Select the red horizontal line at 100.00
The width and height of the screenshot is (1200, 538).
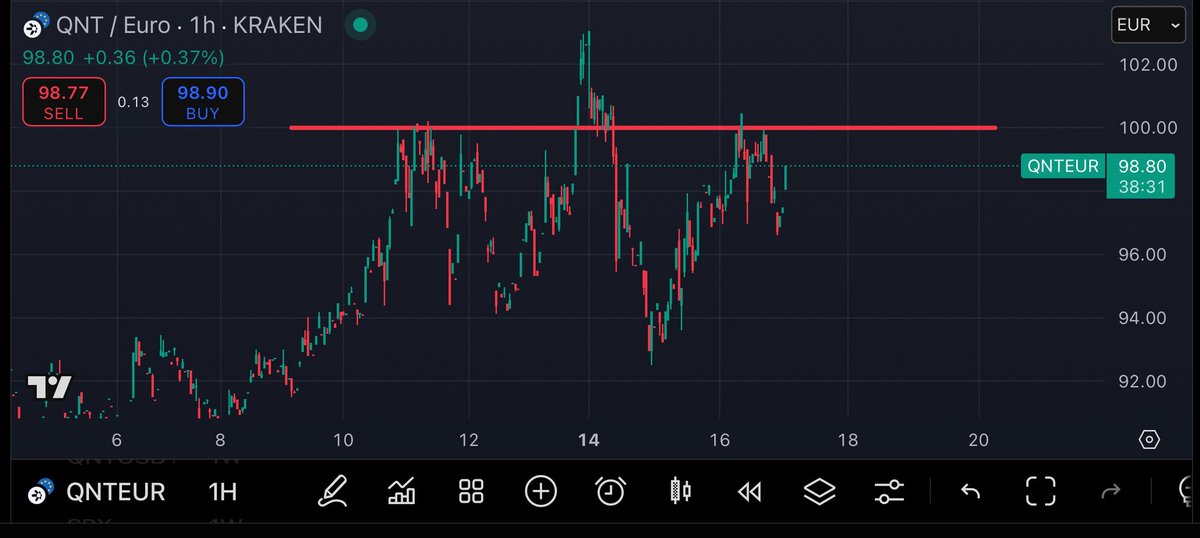(642, 127)
